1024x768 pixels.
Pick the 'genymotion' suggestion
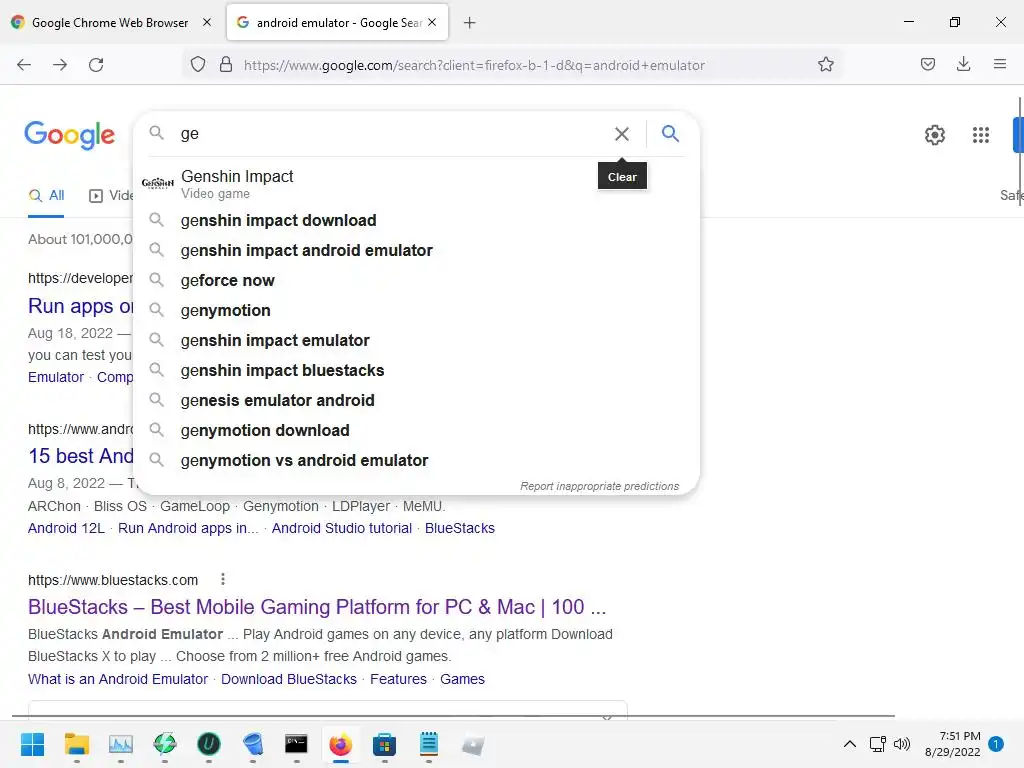pos(416,310)
